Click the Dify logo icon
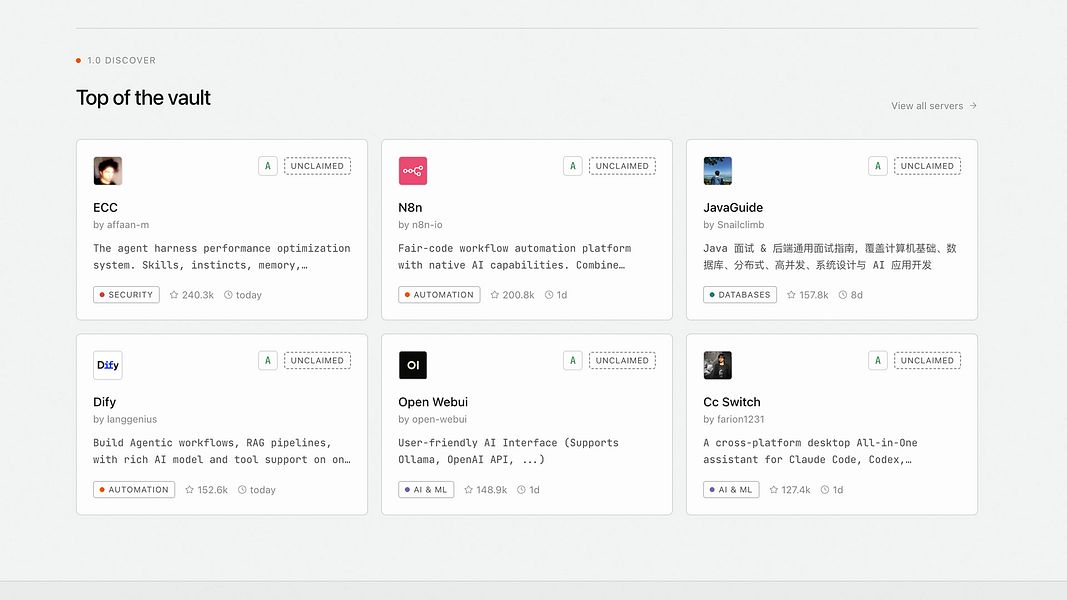Screen dimensions: 1067x600 [x=108, y=365]
